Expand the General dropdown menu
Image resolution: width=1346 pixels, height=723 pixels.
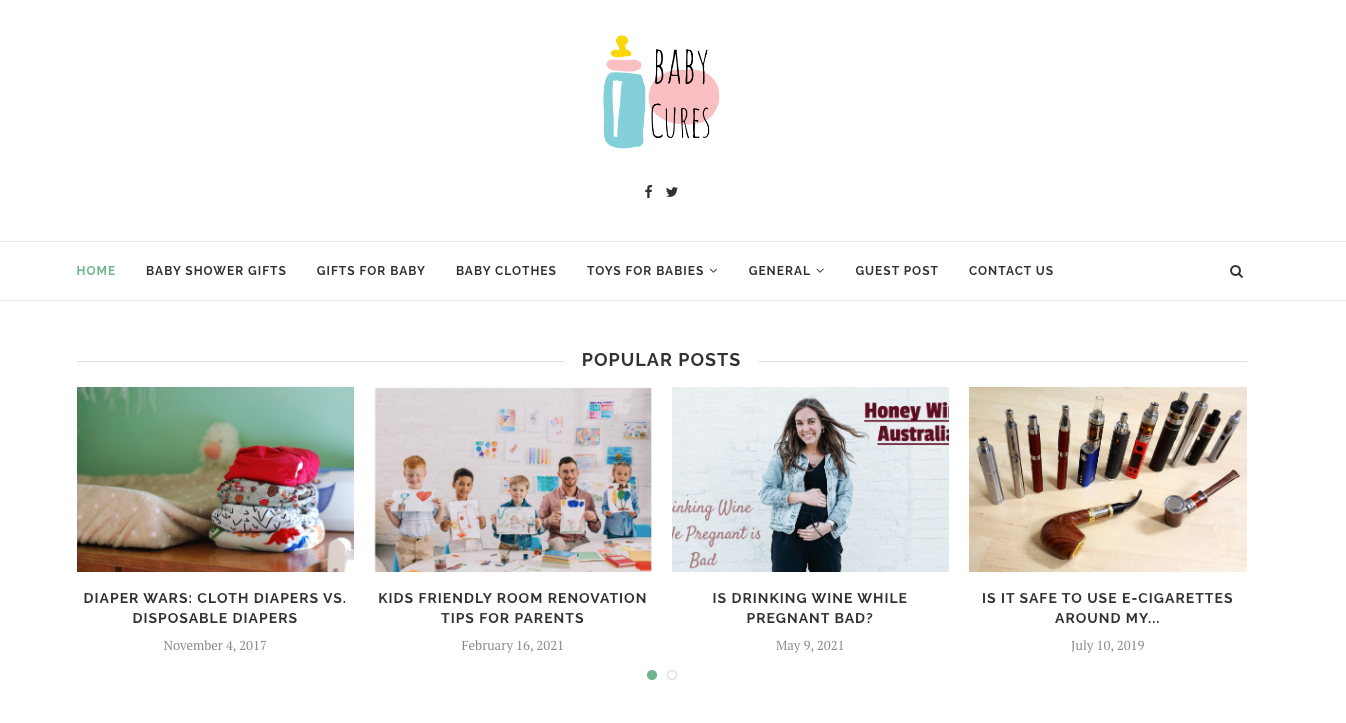[786, 271]
